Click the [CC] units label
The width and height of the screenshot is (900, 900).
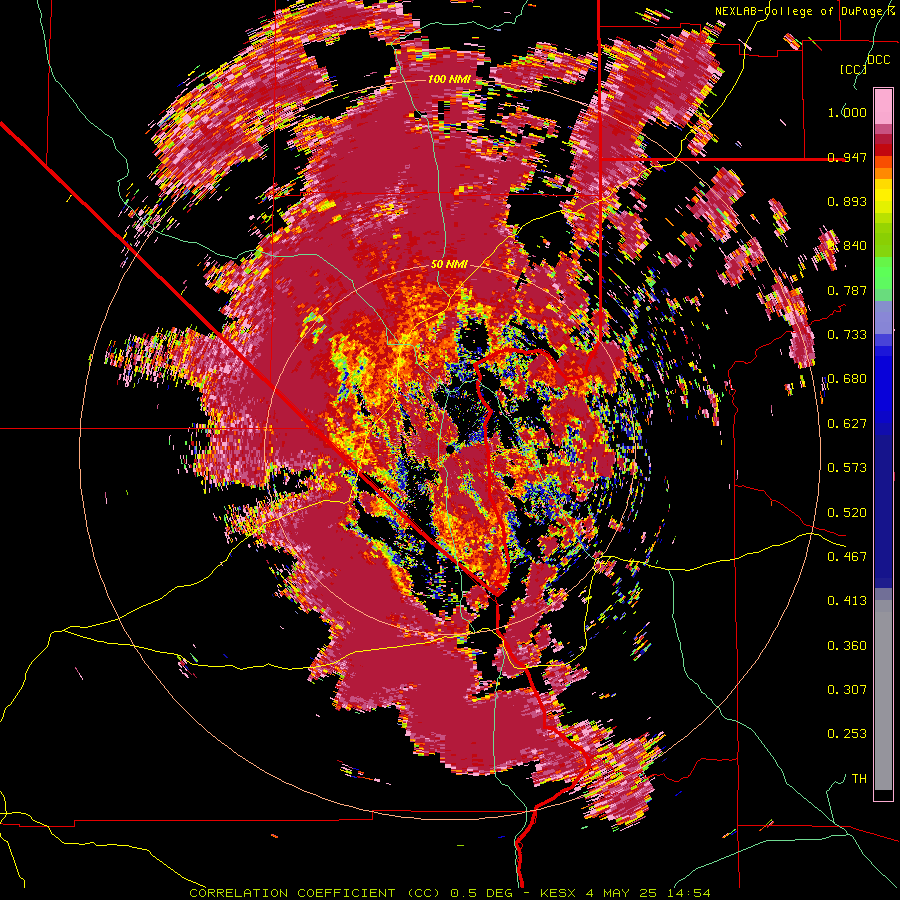[x=854, y=69]
